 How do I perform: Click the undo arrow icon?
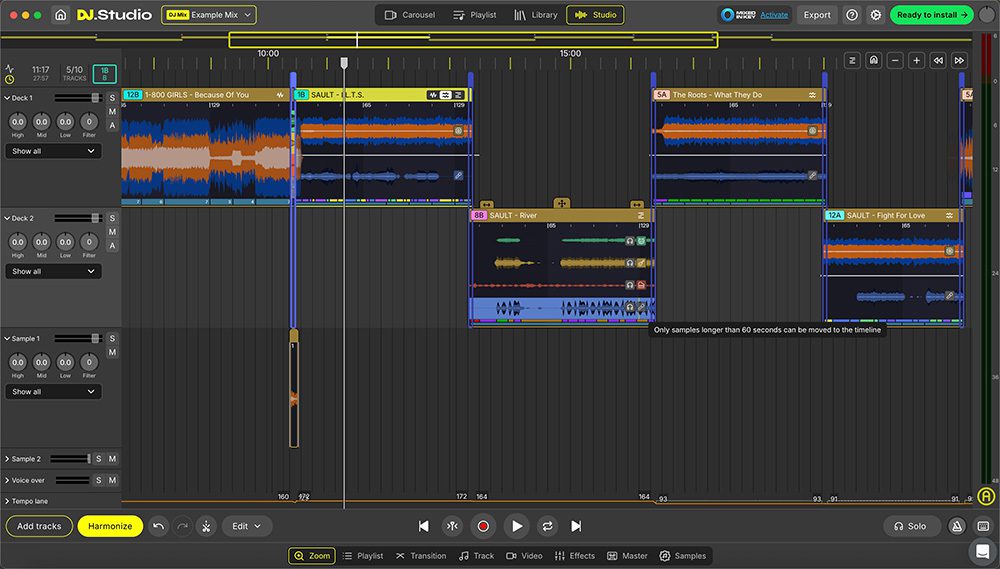159,526
